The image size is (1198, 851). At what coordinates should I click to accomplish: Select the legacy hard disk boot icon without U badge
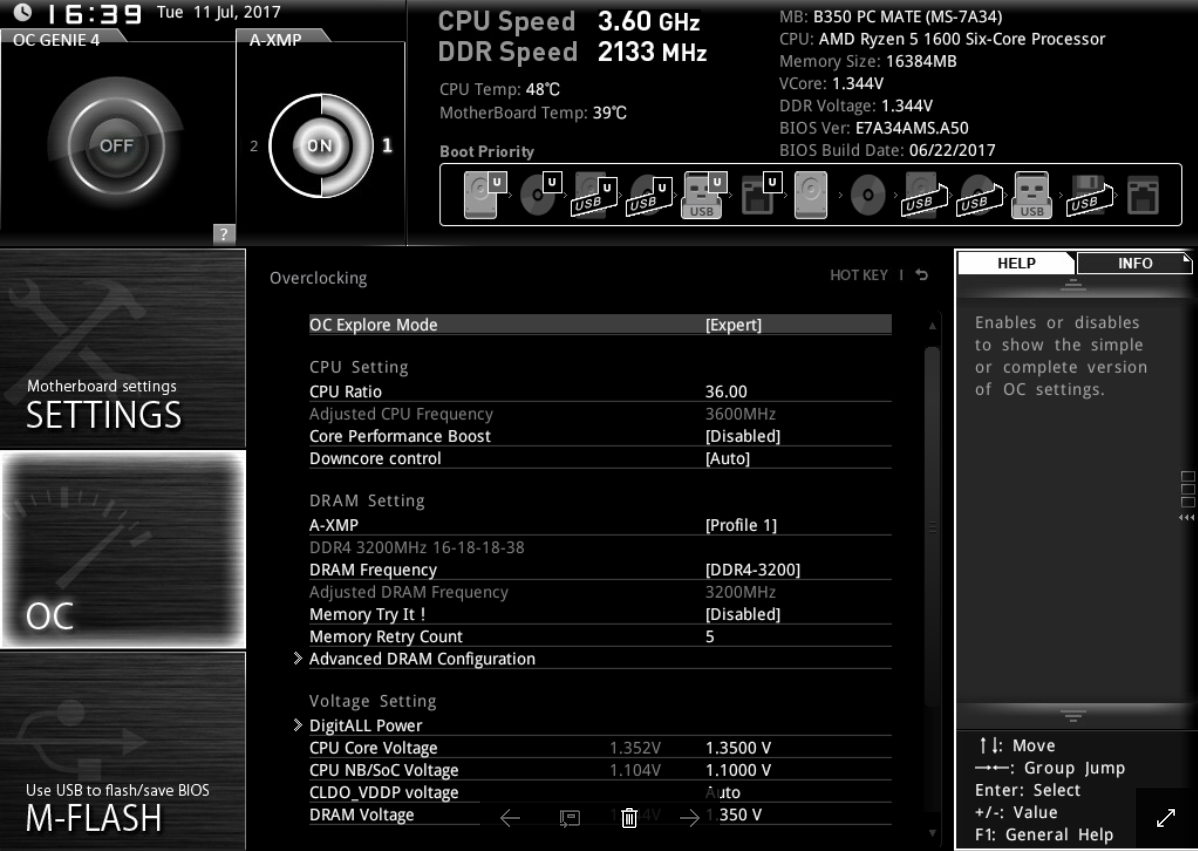tap(811, 195)
